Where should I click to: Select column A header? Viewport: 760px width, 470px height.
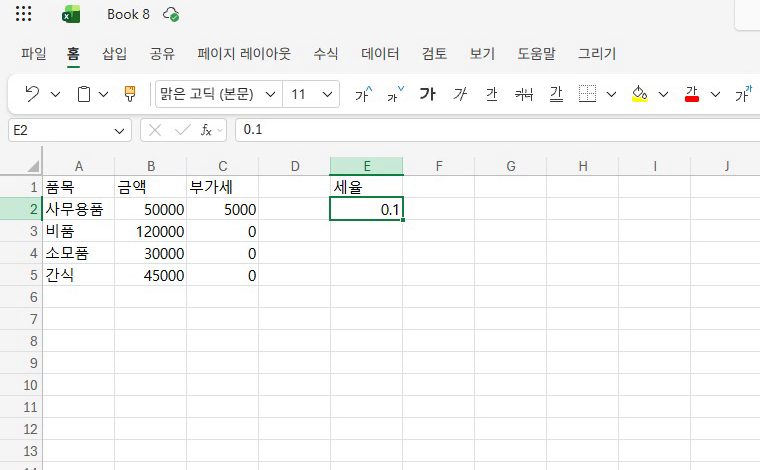click(79, 166)
